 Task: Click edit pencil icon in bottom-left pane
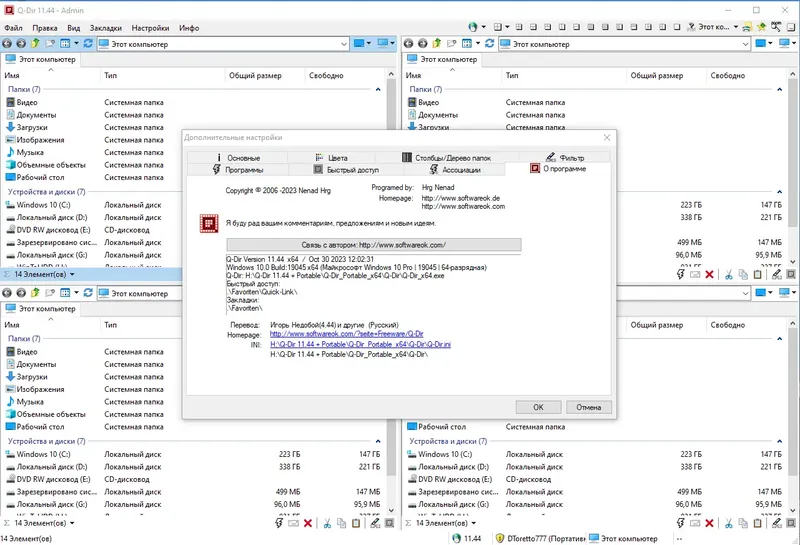pos(375,523)
